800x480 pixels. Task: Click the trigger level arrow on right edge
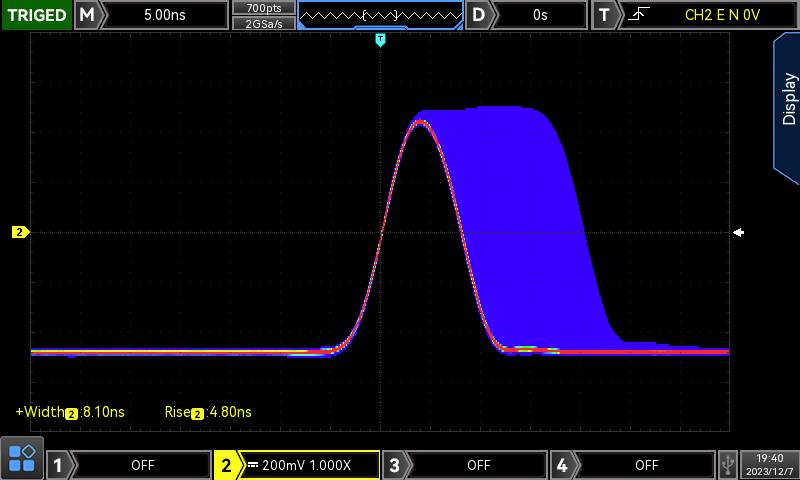(x=738, y=232)
